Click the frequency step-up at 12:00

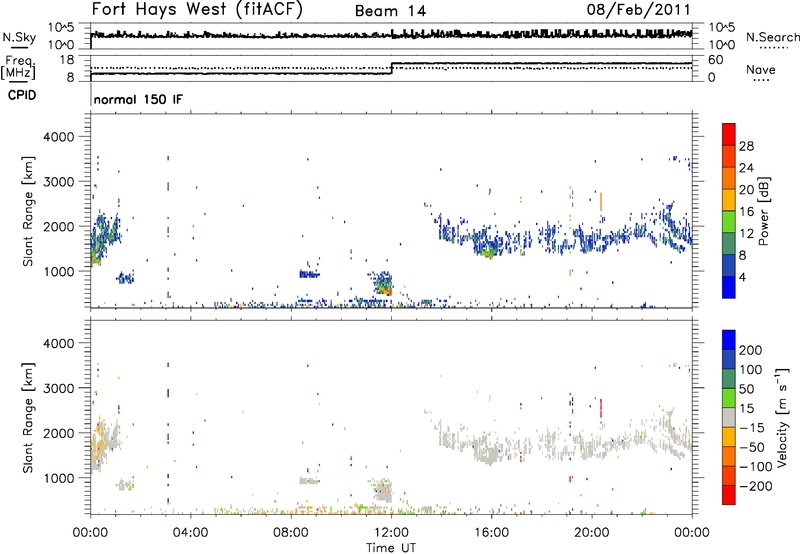[x=391, y=68]
